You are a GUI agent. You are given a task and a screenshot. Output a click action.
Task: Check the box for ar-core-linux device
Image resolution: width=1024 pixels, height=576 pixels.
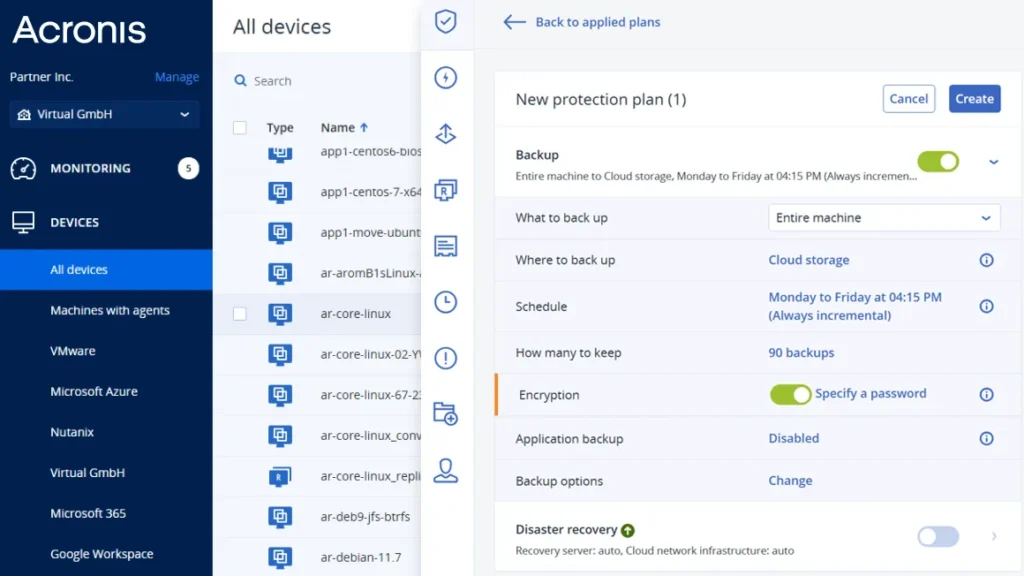240,314
